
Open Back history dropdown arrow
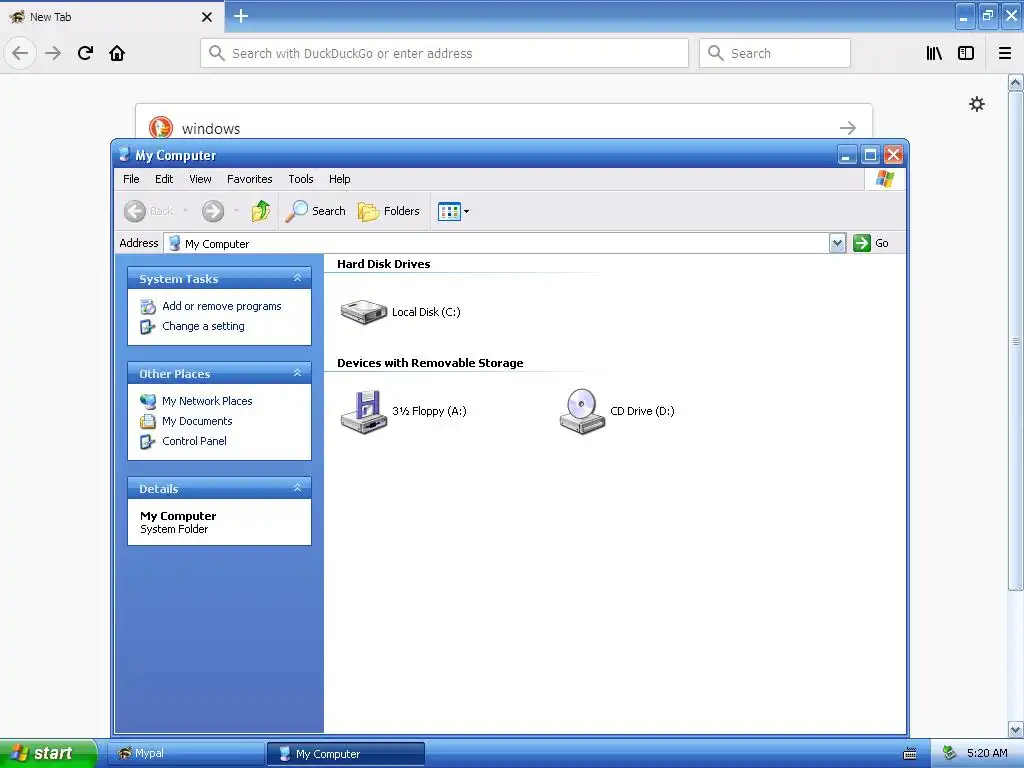coord(185,211)
